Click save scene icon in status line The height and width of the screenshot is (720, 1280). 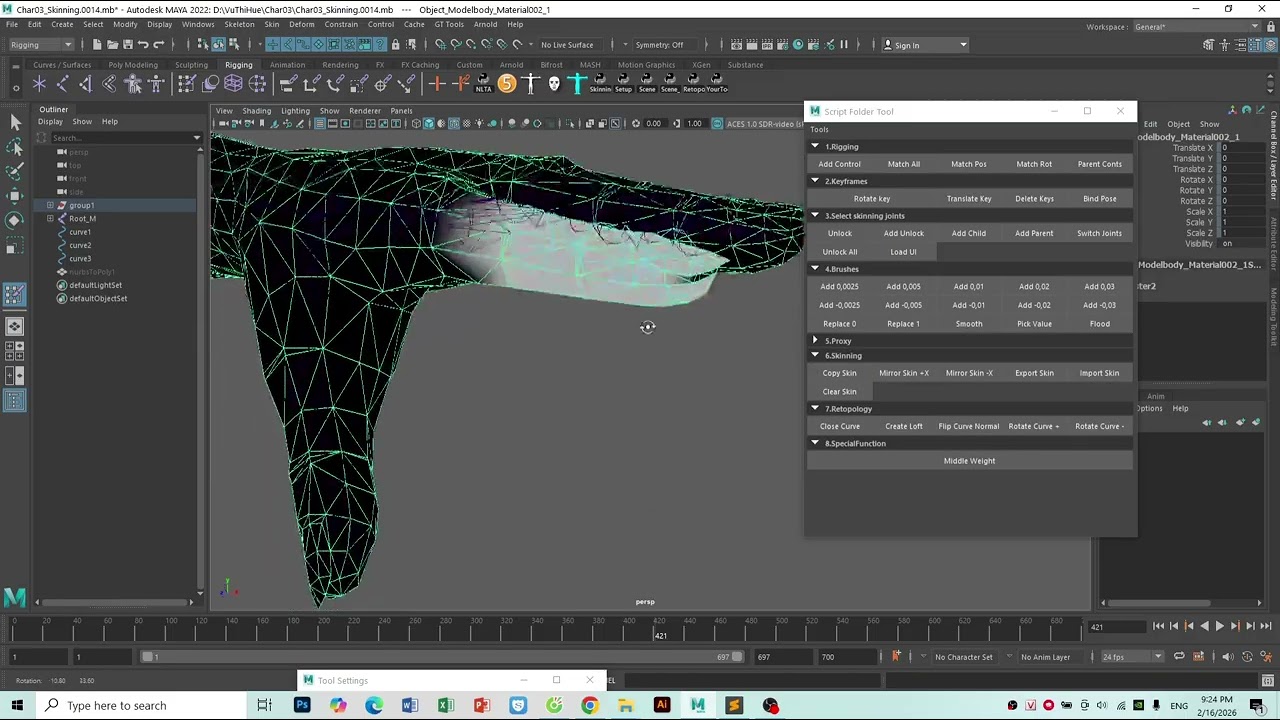point(127,44)
